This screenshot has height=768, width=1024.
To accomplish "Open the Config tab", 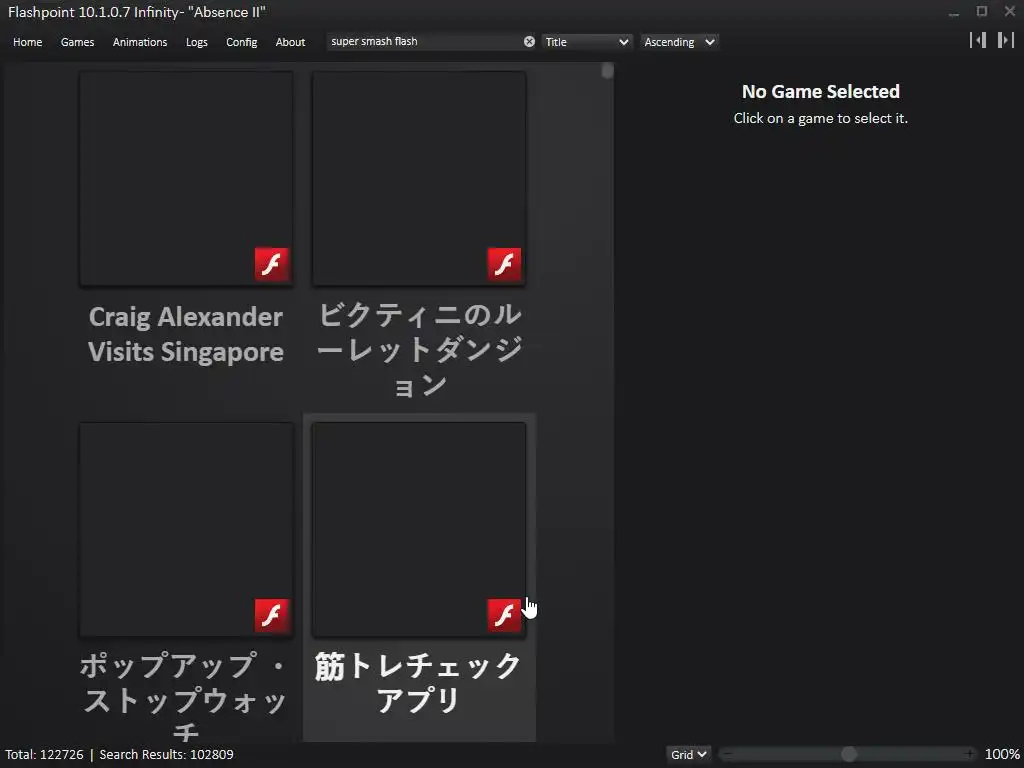I will pyautogui.click(x=242, y=42).
